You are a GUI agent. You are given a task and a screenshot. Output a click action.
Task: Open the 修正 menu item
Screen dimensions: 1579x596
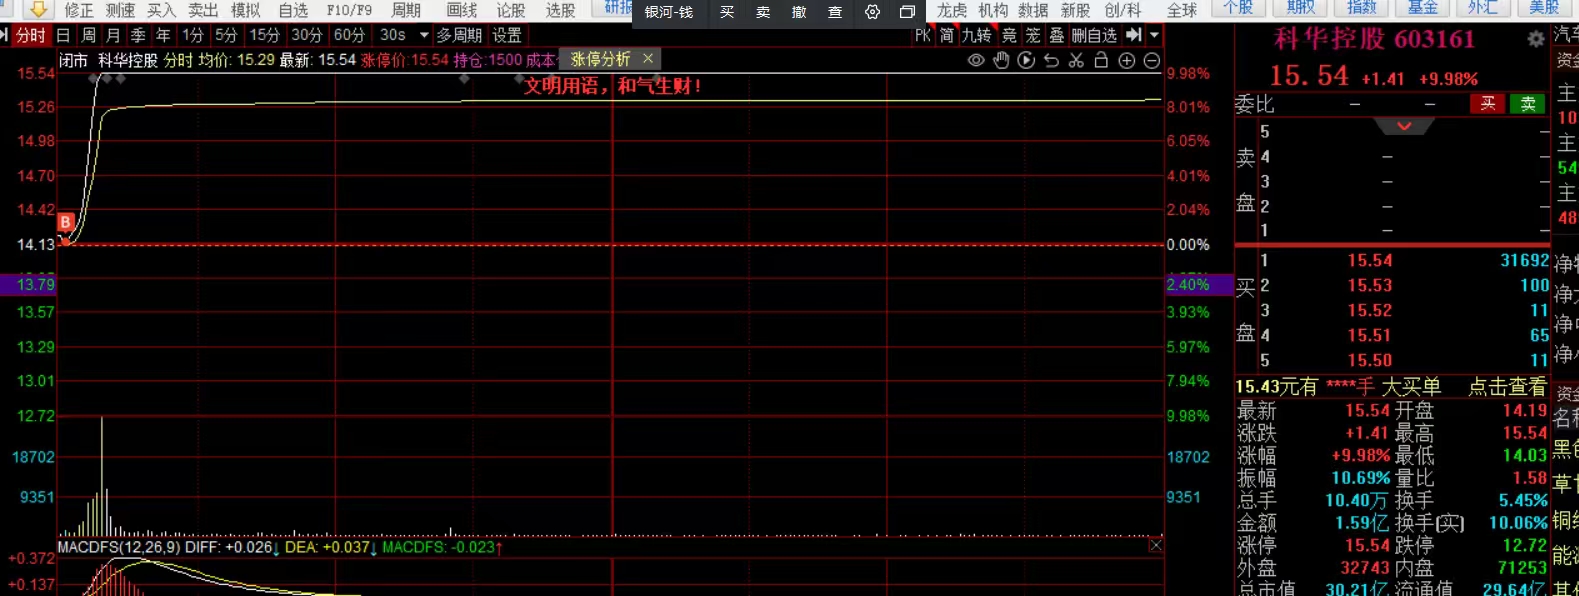pyautogui.click(x=79, y=10)
